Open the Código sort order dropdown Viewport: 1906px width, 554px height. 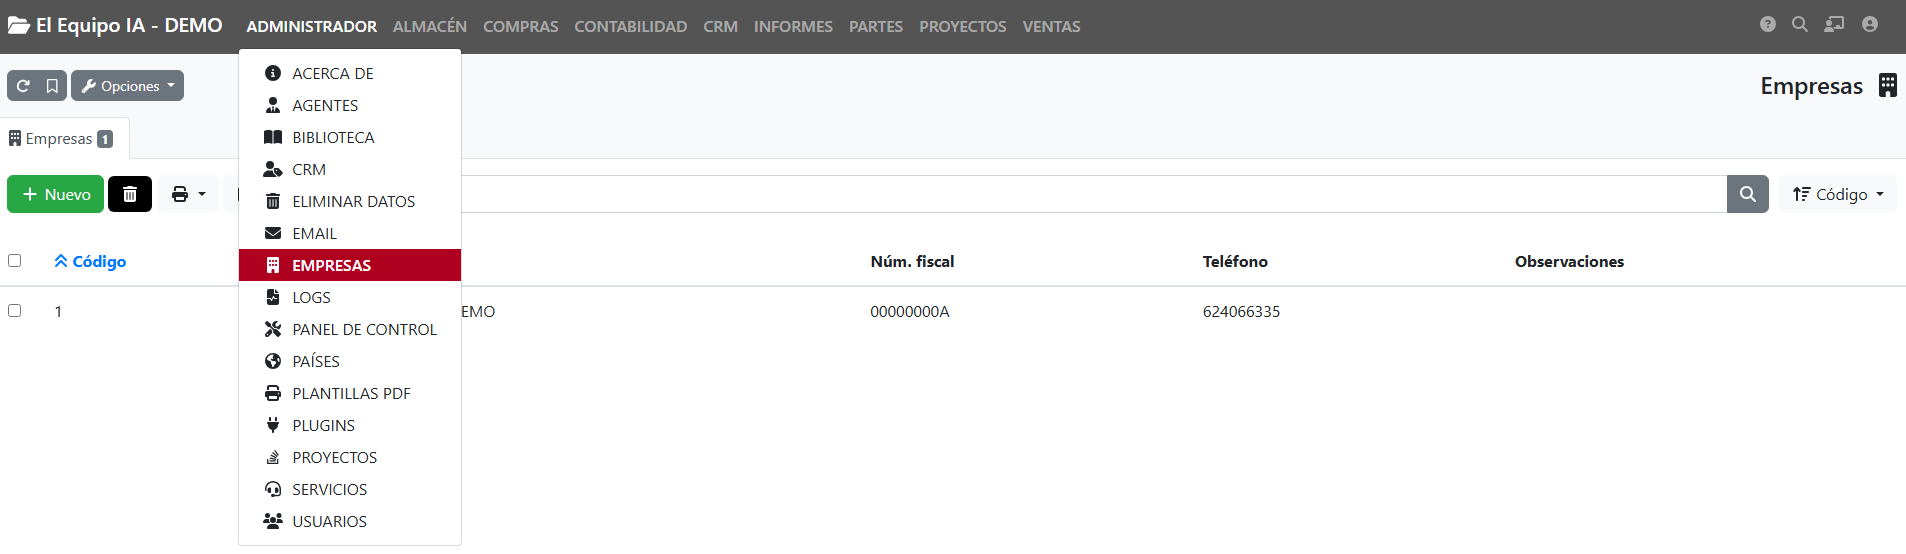pos(1837,194)
